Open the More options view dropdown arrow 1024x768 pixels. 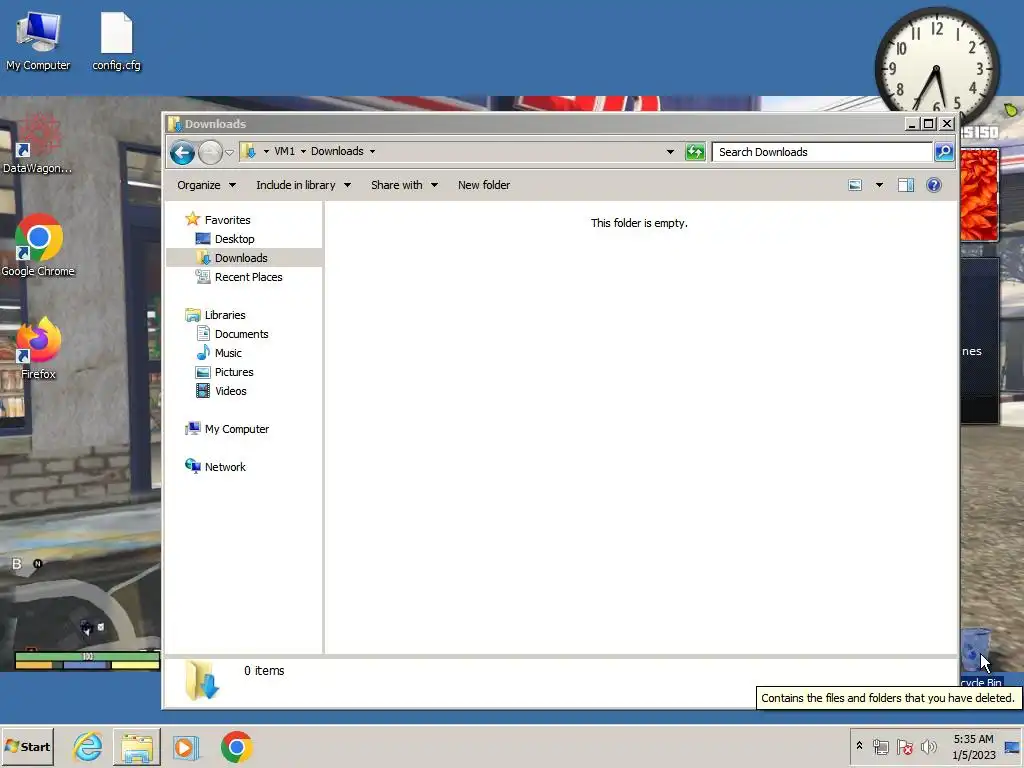pos(879,185)
